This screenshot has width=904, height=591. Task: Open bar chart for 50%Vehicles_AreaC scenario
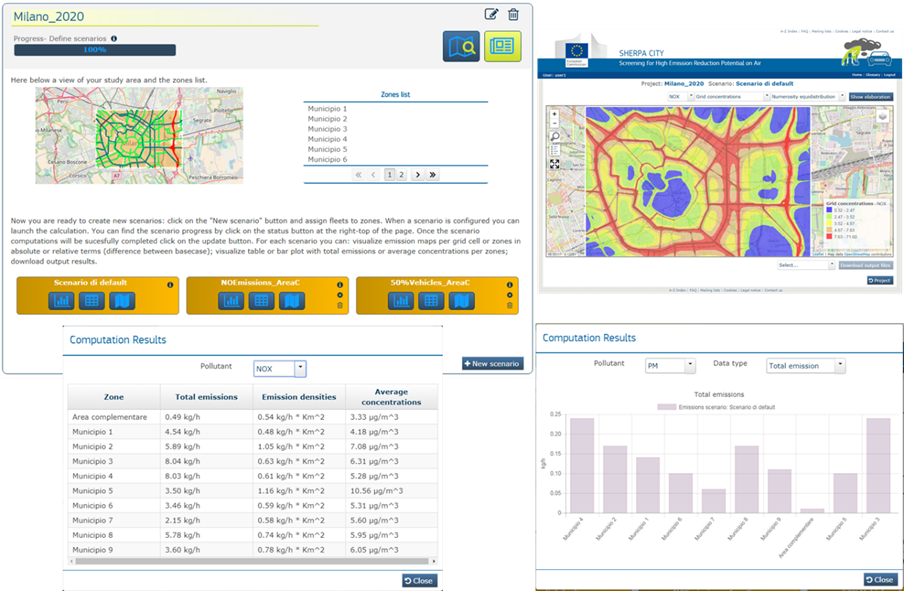[x=401, y=300]
